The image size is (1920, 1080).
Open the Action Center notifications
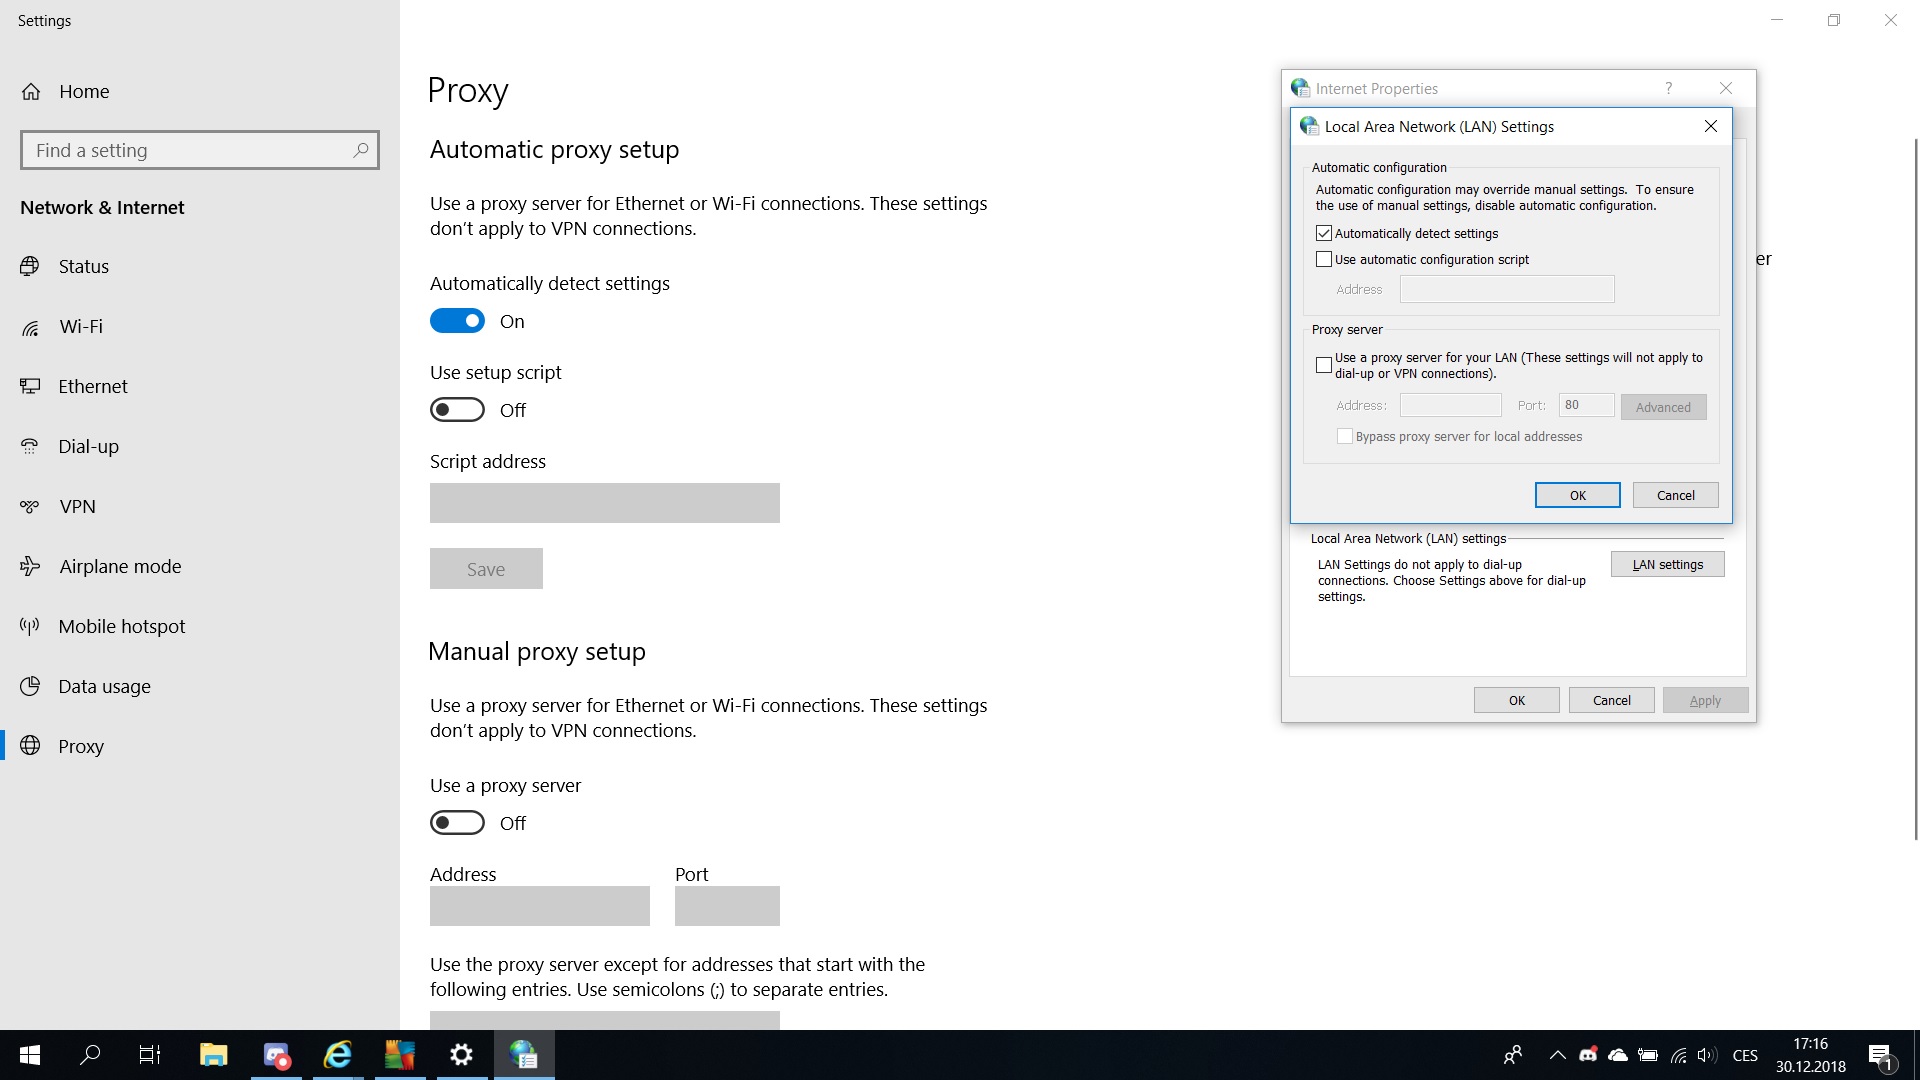(x=1880, y=1055)
